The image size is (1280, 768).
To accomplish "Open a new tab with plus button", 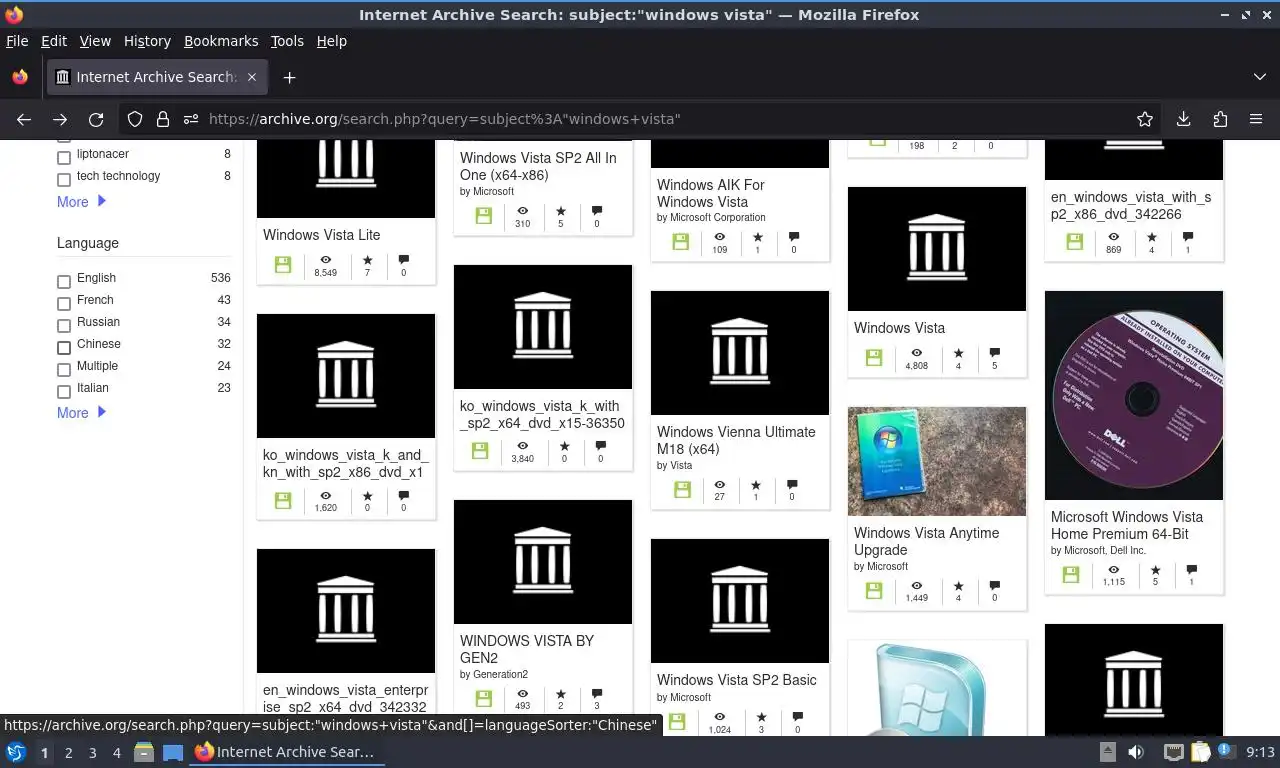I will tap(289, 77).
